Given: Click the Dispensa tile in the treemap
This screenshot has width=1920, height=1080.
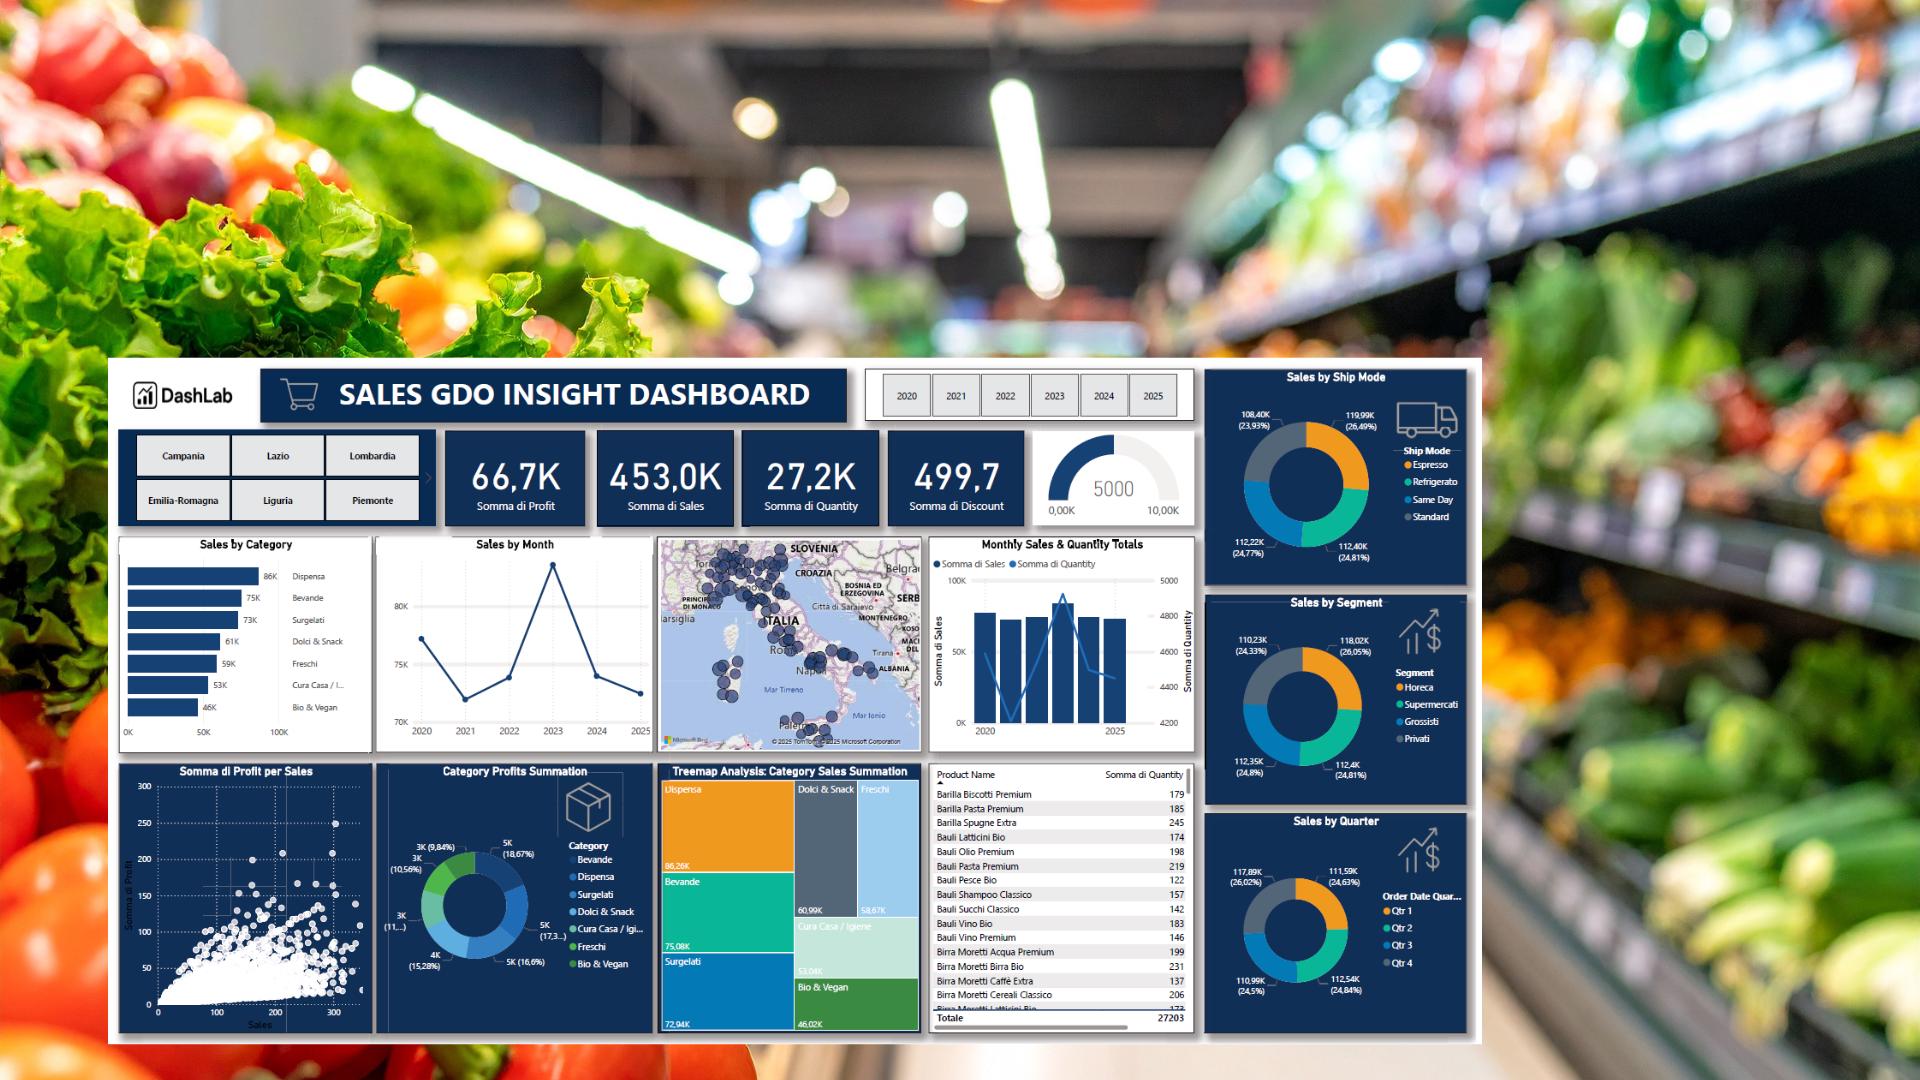Looking at the screenshot, I should click(x=728, y=826).
